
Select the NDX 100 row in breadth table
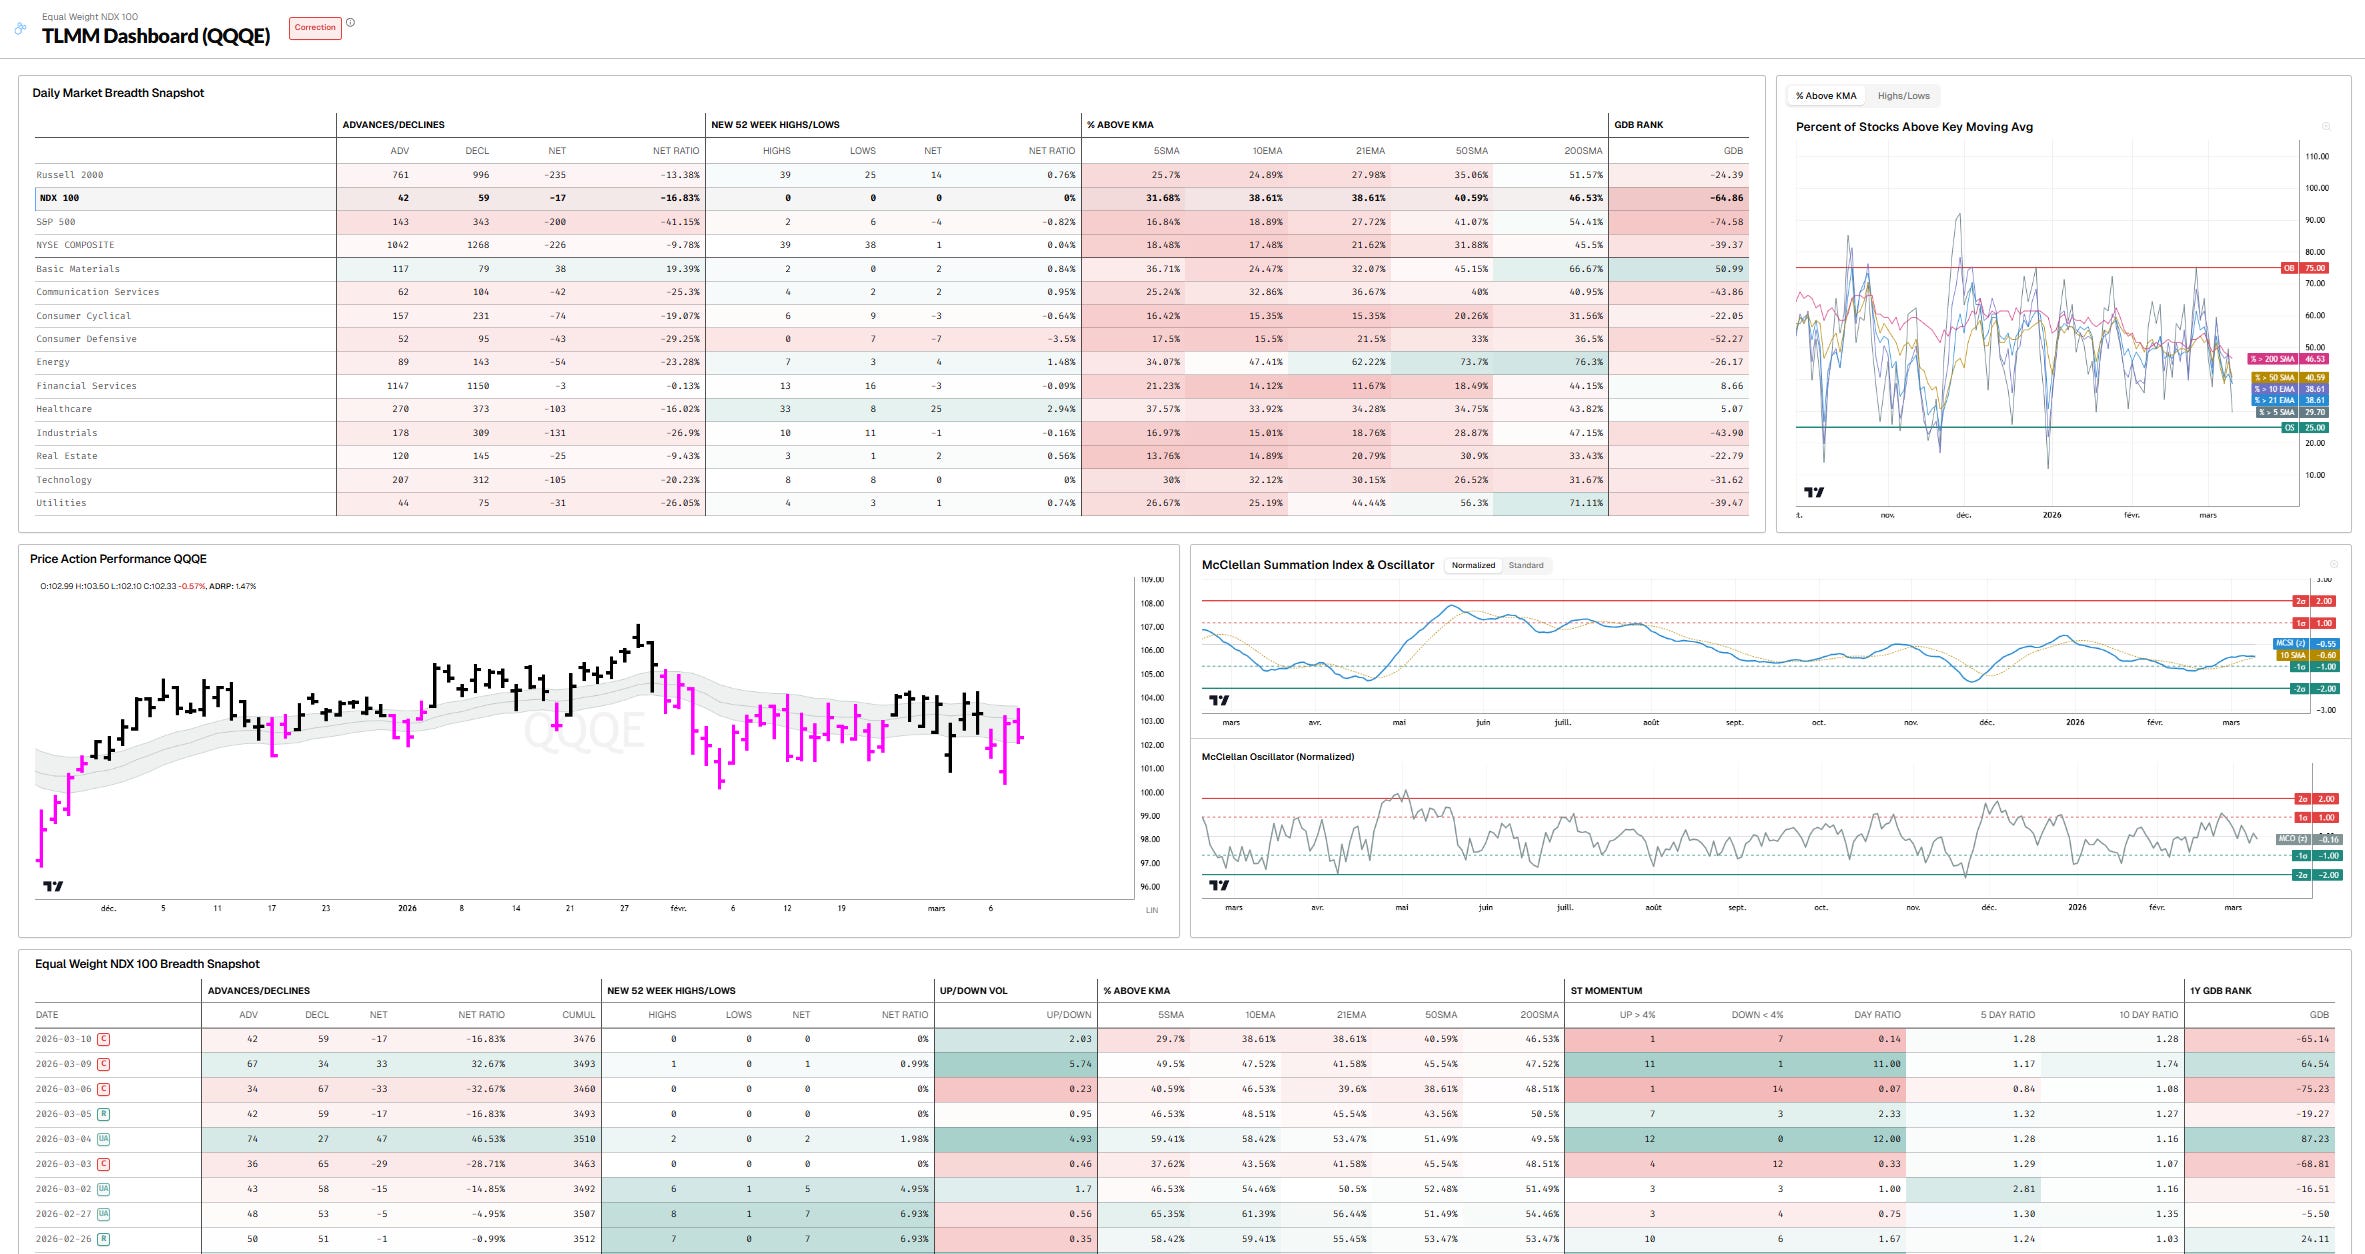[x=60, y=198]
